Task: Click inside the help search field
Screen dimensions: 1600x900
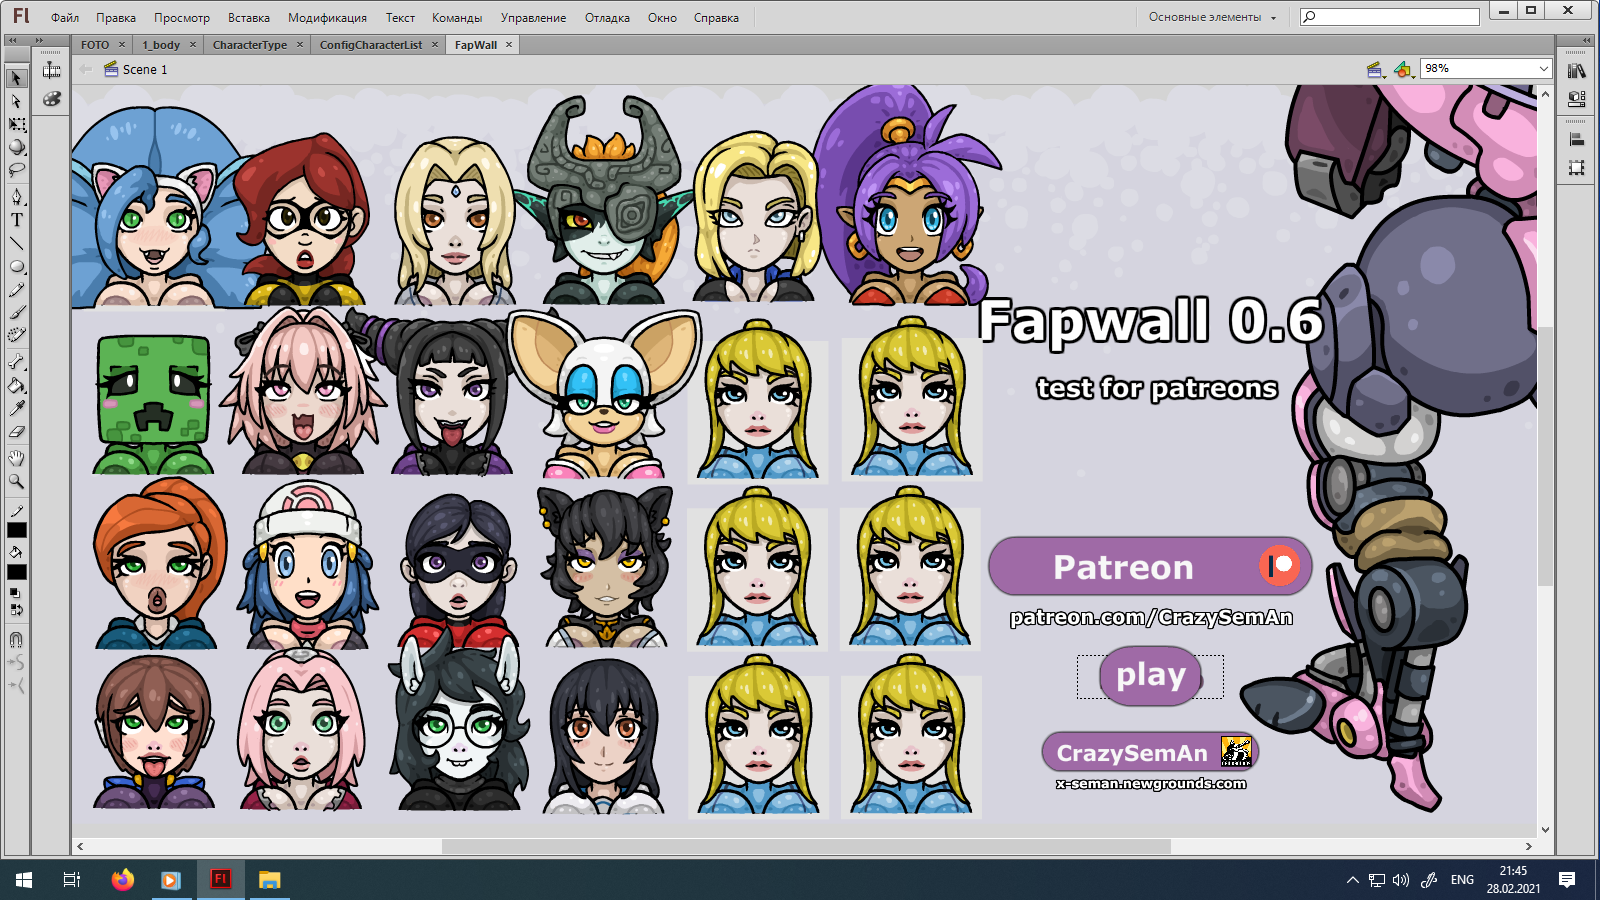Action: tap(1390, 17)
